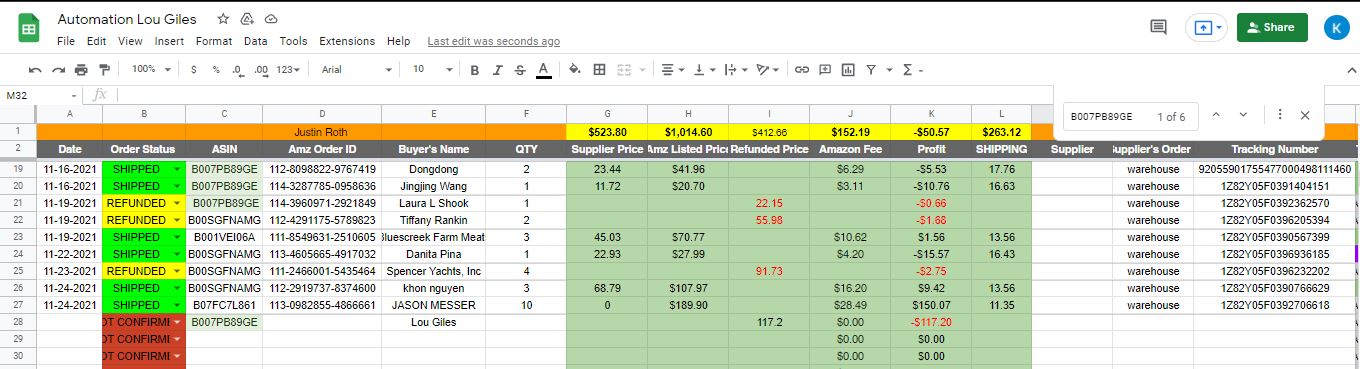Open 'Last edit was seconds ago' history
This screenshot has width=1360, height=369.
pyautogui.click(x=493, y=41)
